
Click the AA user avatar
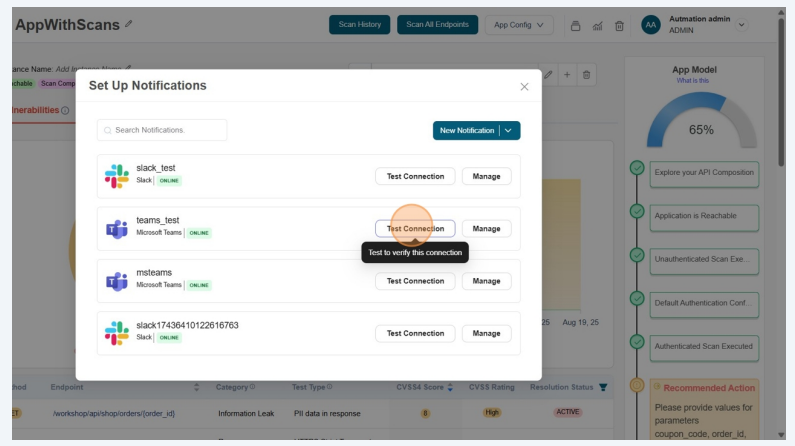coord(651,25)
